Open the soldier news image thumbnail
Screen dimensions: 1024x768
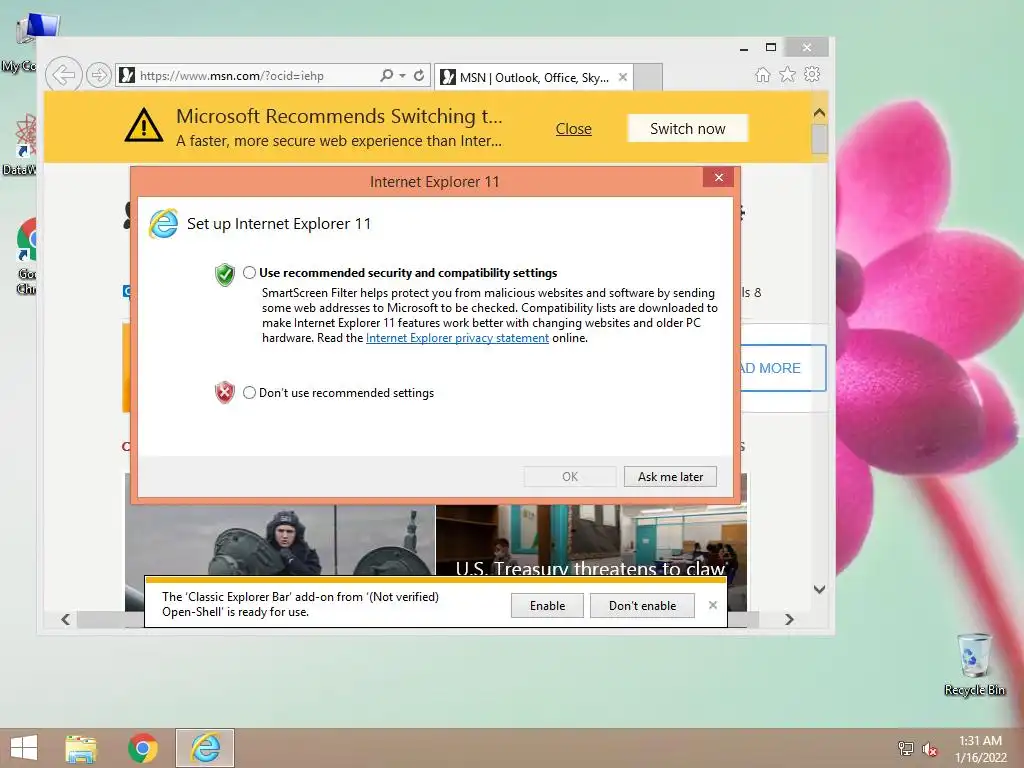pyautogui.click(x=280, y=540)
